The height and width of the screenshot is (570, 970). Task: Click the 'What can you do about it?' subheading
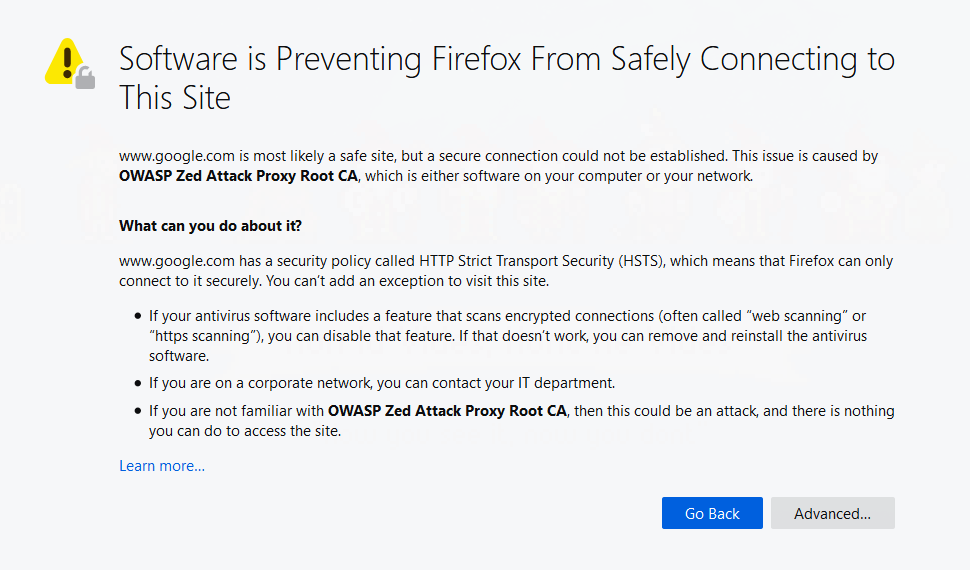coord(210,226)
